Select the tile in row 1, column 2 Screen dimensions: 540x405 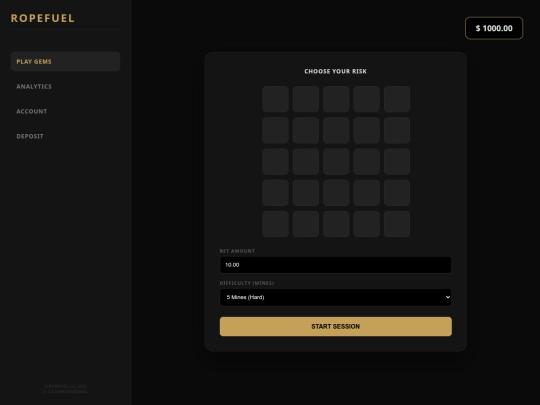tap(306, 99)
